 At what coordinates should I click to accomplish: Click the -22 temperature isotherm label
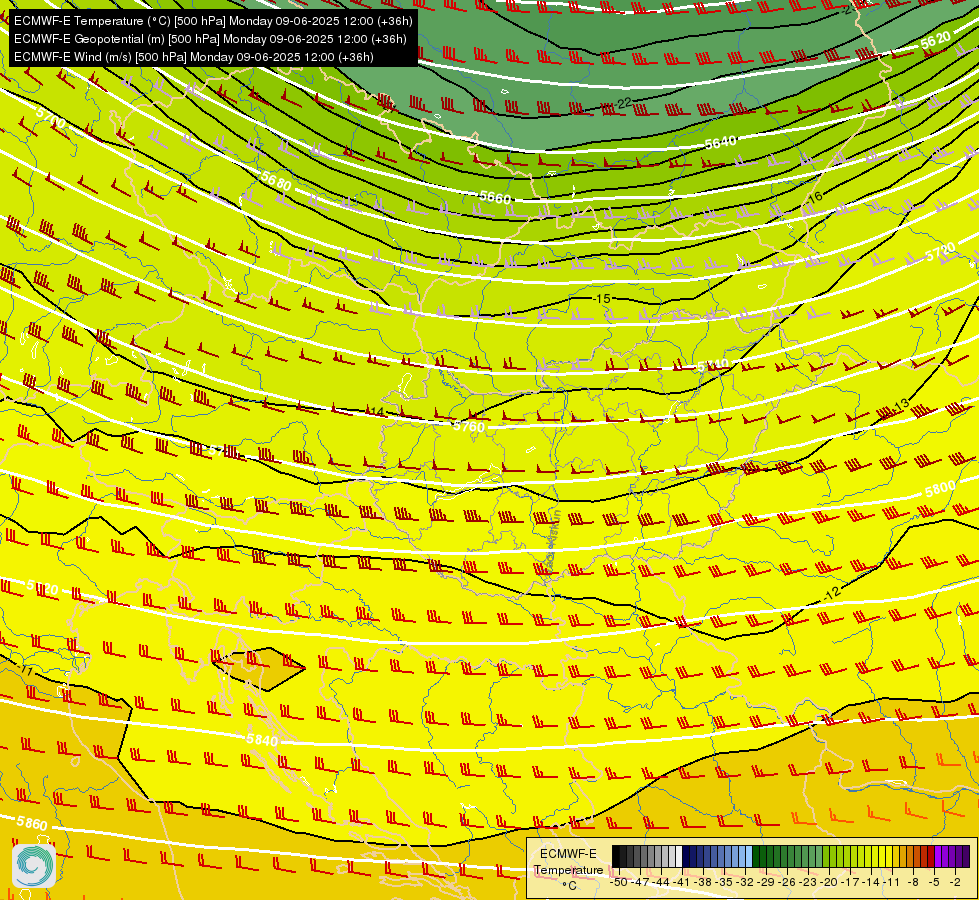[622, 103]
